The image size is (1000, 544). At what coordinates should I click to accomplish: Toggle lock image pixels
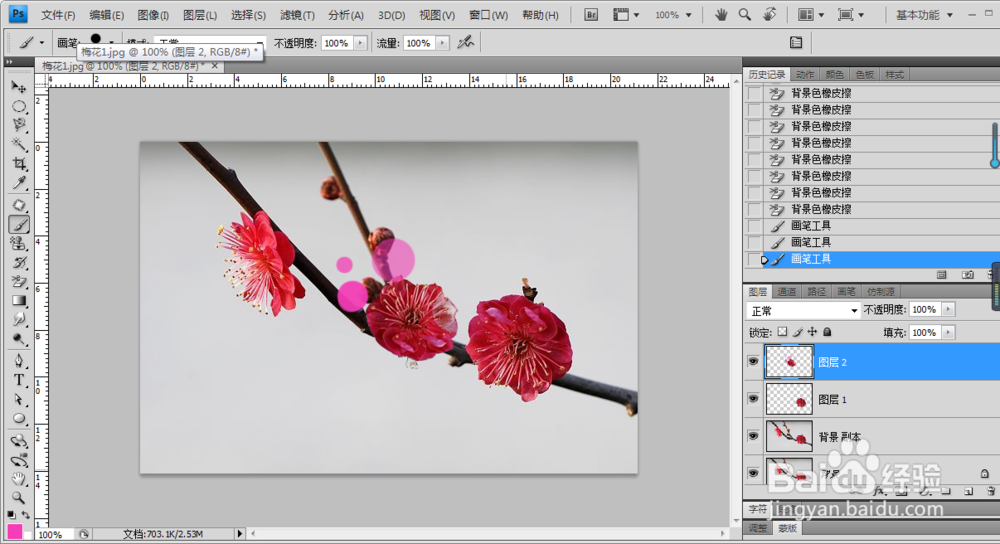[x=797, y=332]
